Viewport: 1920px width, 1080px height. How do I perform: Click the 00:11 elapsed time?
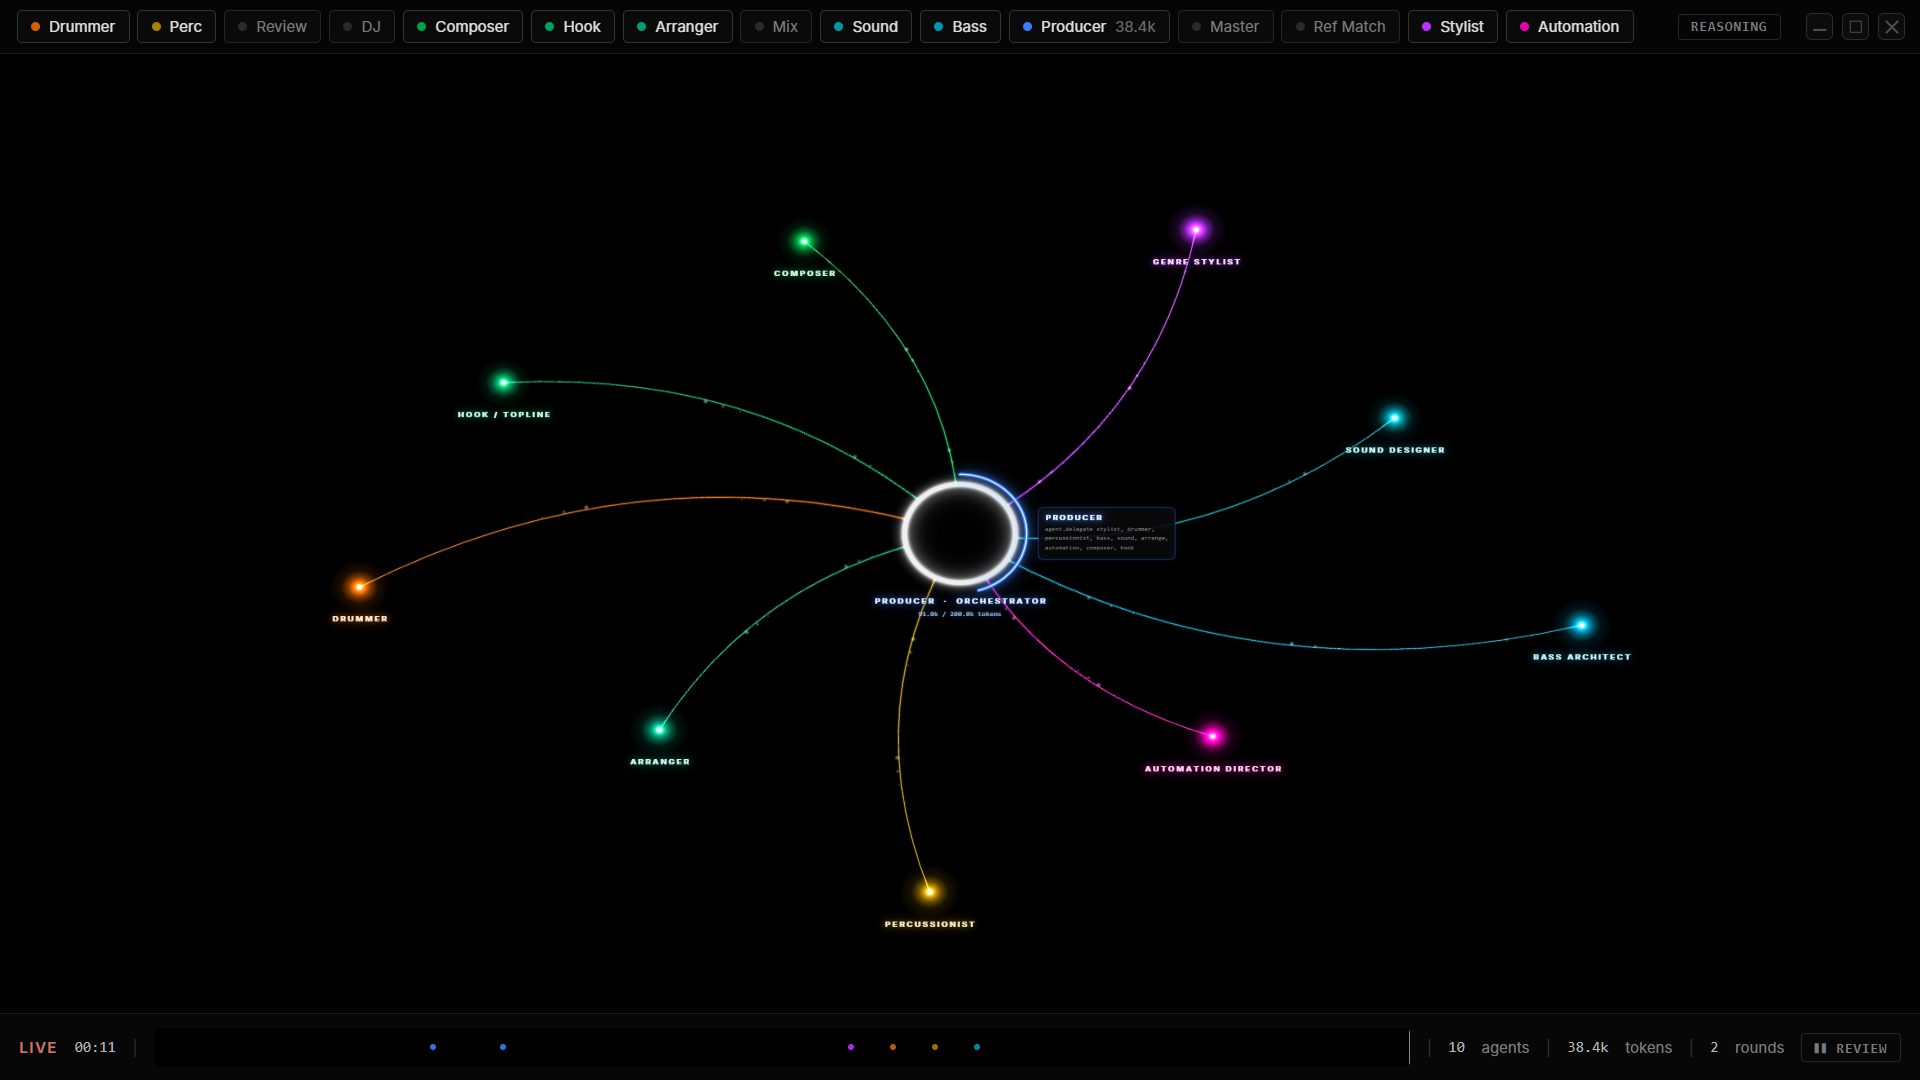(x=95, y=1047)
